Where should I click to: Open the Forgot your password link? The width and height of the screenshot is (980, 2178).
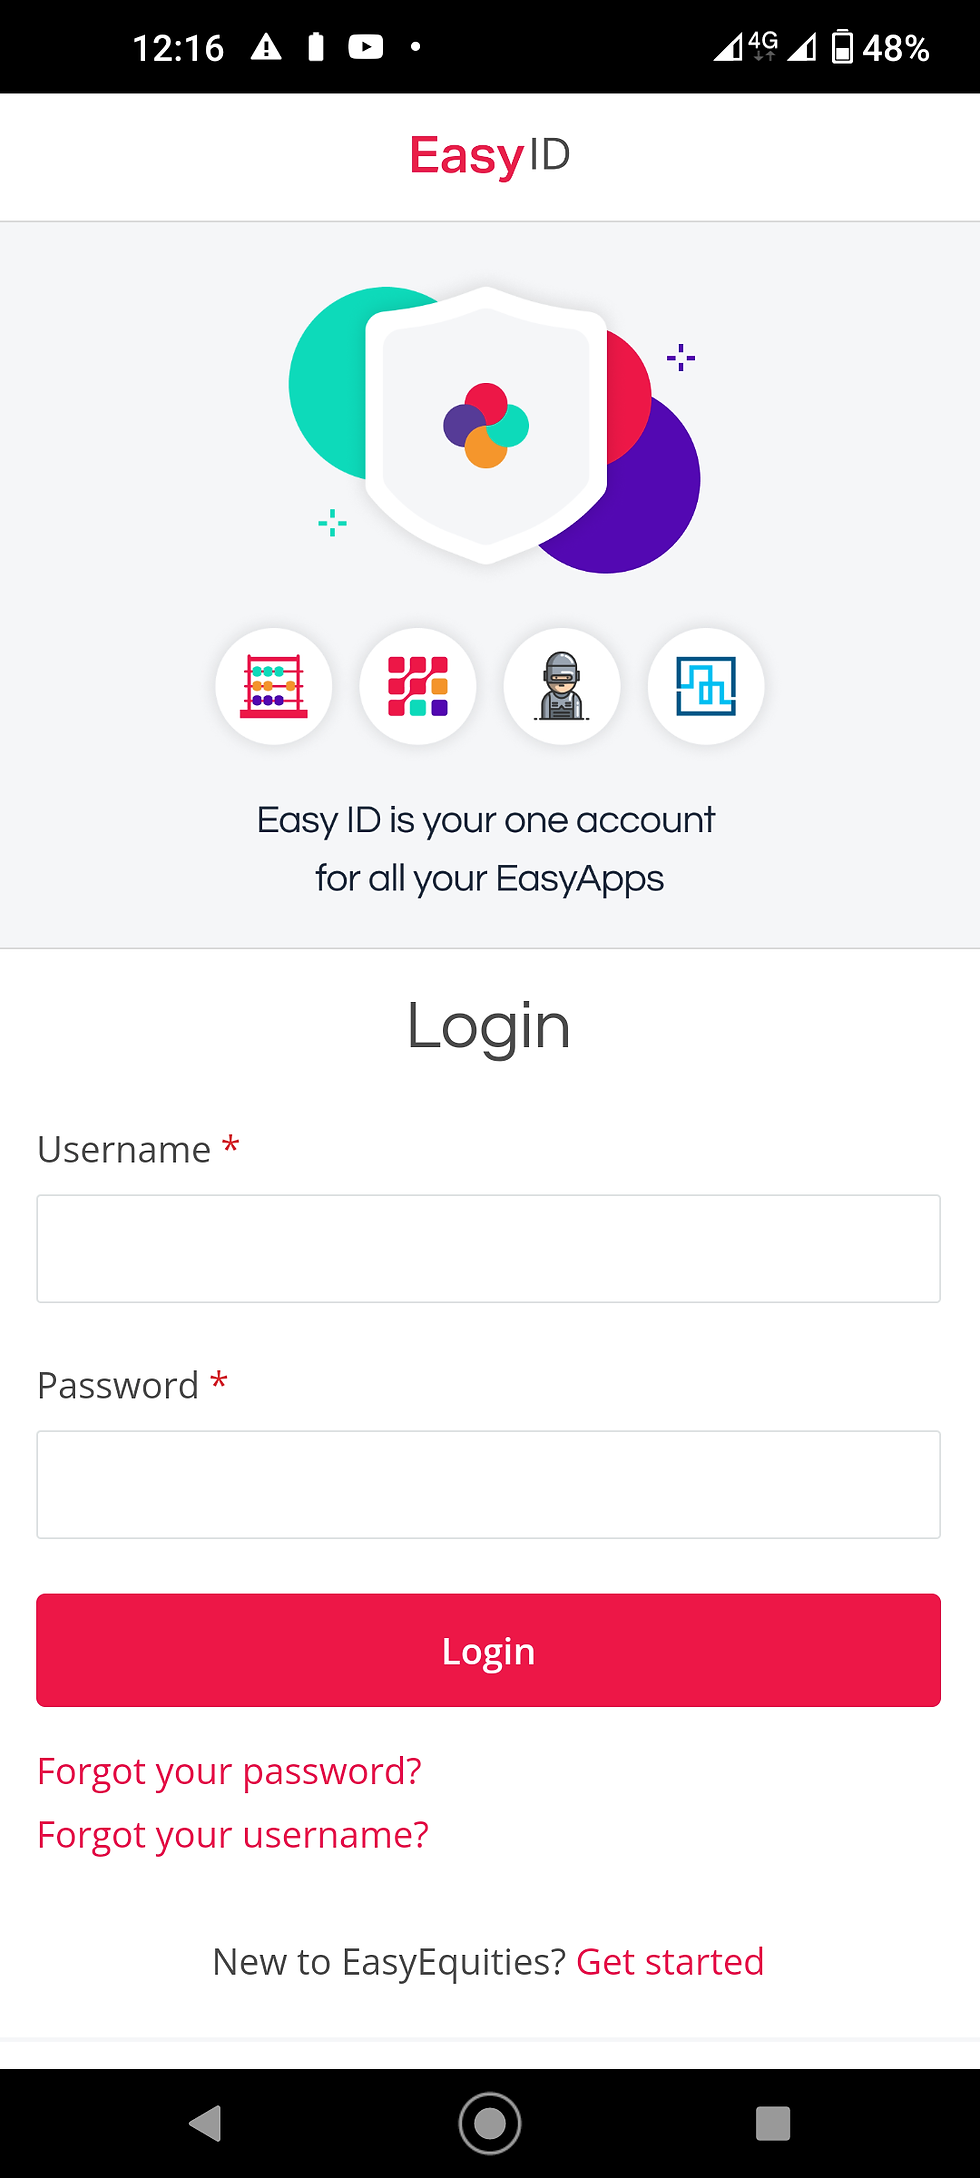pyautogui.click(x=228, y=1769)
